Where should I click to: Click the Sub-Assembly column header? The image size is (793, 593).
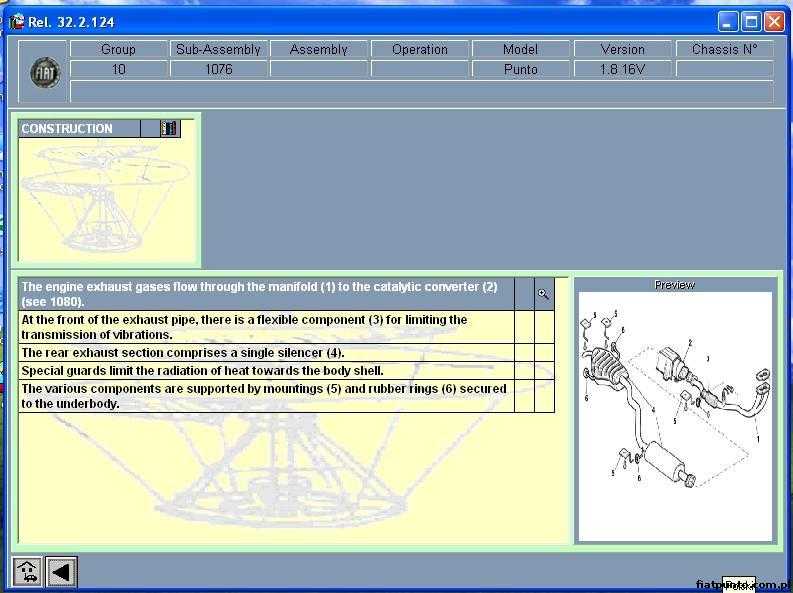219,49
